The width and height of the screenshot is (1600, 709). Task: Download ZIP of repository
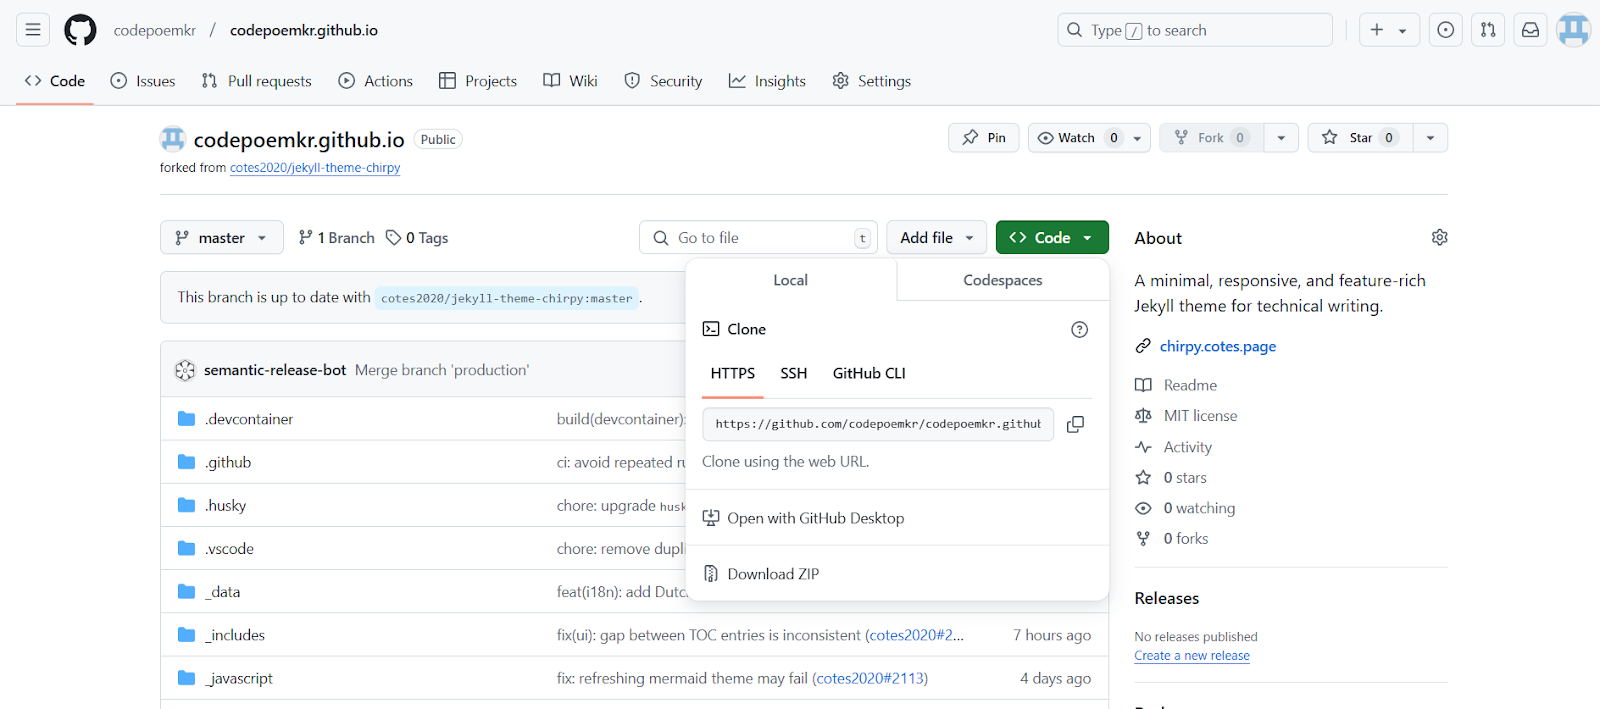pyautogui.click(x=761, y=574)
